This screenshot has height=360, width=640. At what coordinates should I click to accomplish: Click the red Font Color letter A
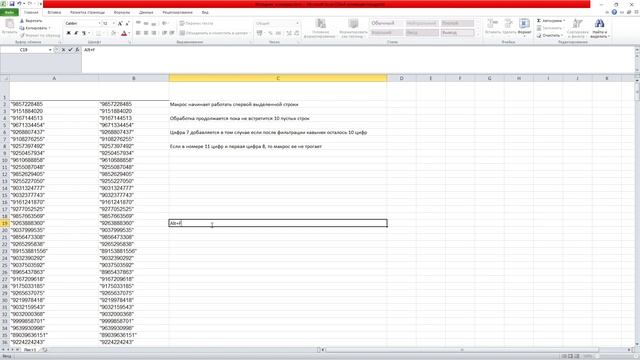124,33
